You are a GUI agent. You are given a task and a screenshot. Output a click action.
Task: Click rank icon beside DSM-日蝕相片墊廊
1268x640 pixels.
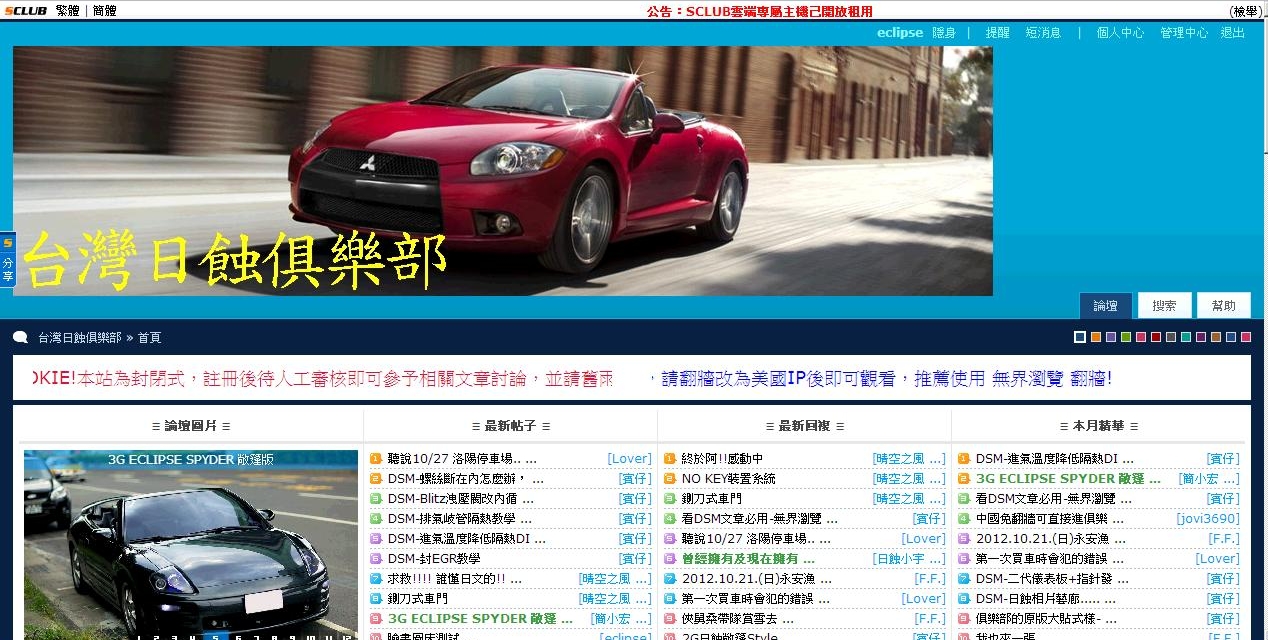pyautogui.click(x=964, y=599)
